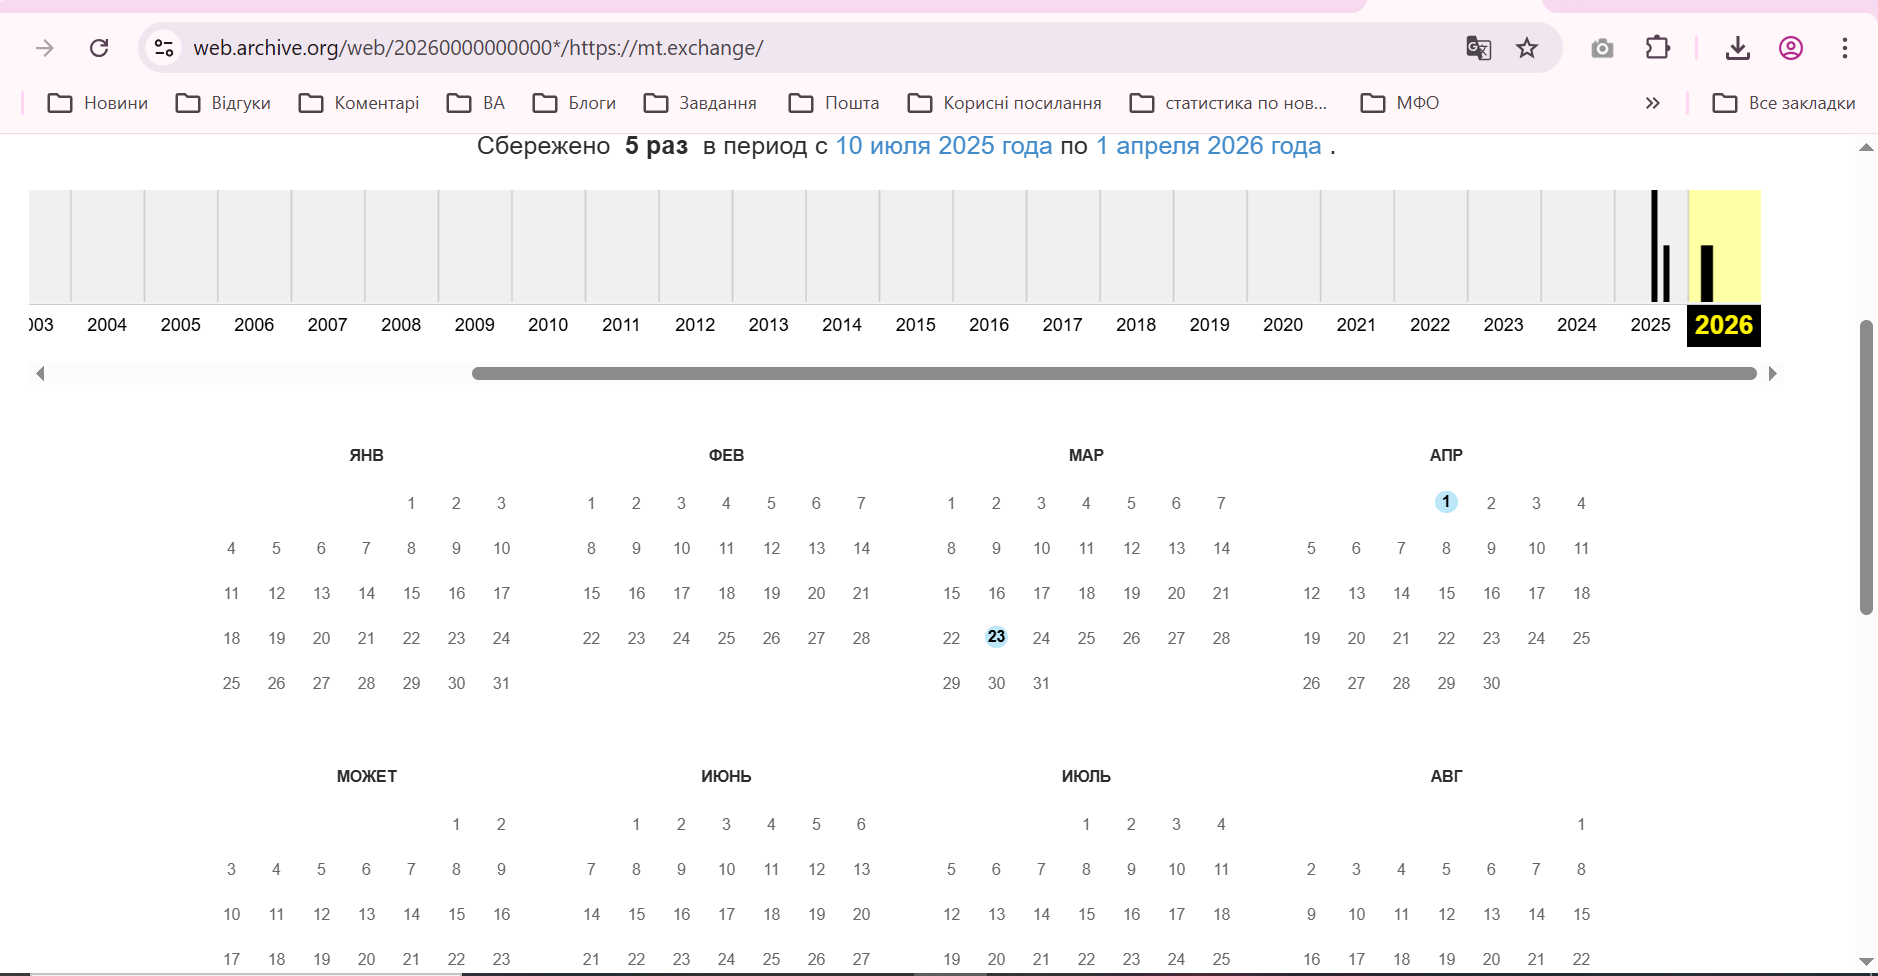Click the timeline left scroll arrow

pos(40,374)
